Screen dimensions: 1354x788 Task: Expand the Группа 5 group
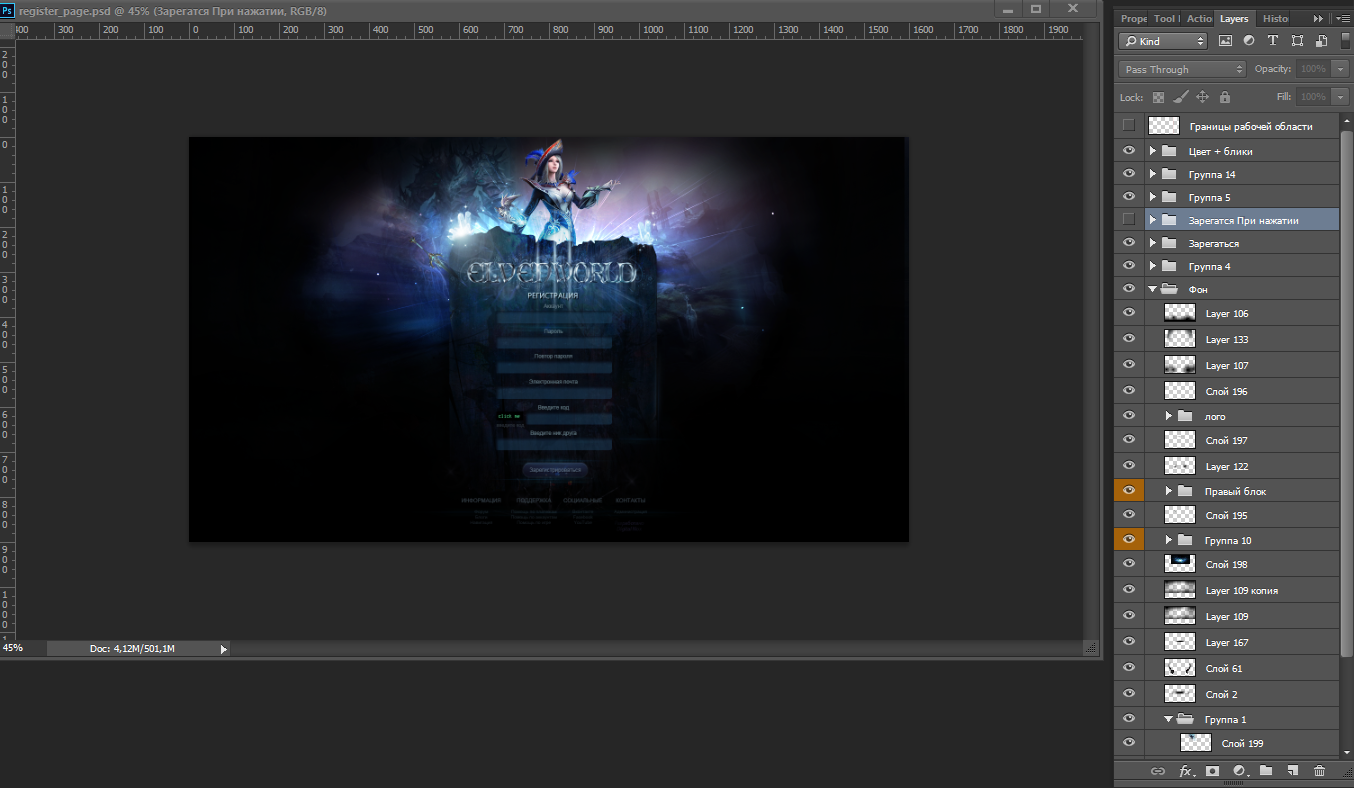(1152, 197)
